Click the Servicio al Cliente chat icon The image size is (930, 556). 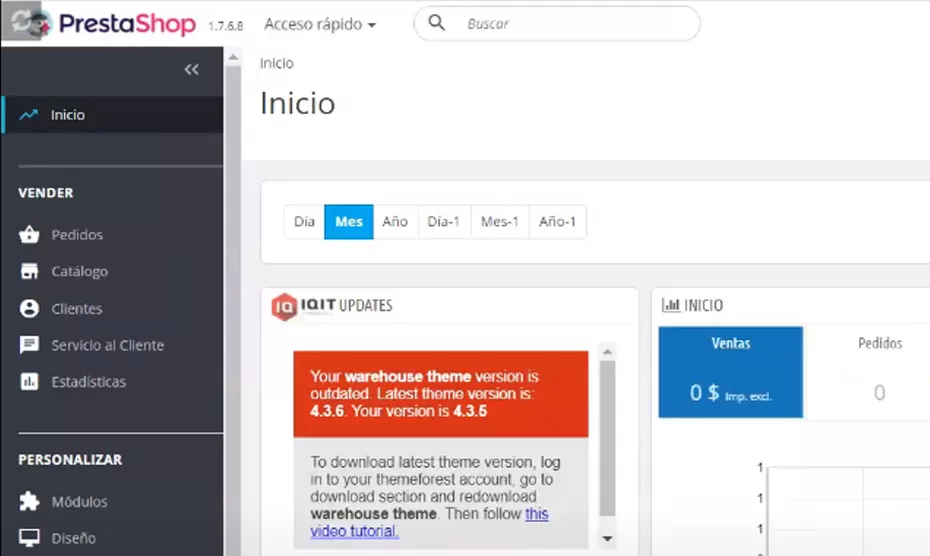pos(29,345)
